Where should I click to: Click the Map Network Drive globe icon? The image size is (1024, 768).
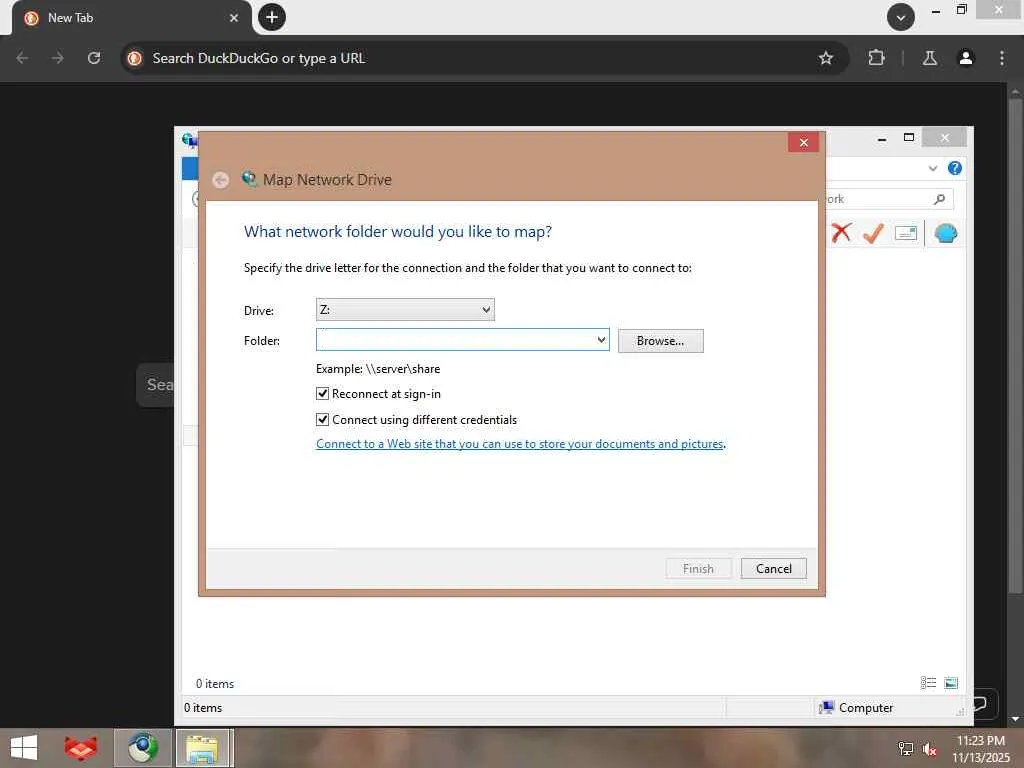(x=249, y=178)
